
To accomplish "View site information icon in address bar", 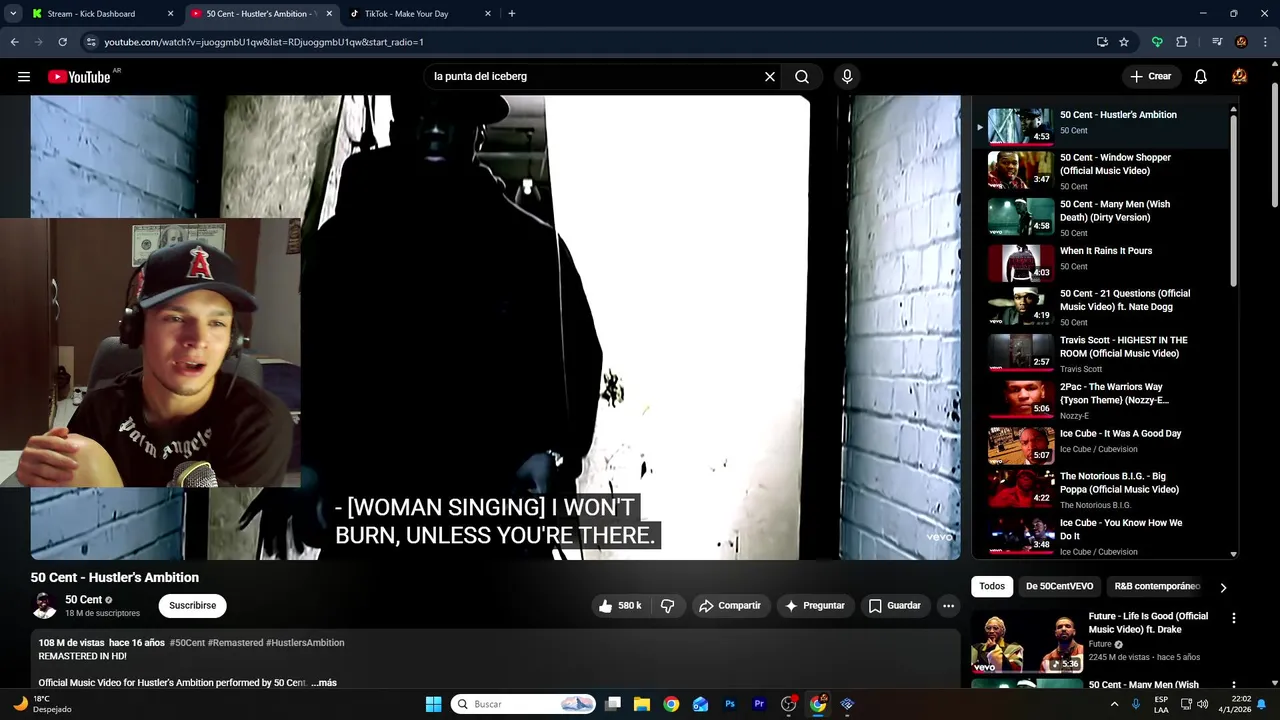I will tap(90, 42).
